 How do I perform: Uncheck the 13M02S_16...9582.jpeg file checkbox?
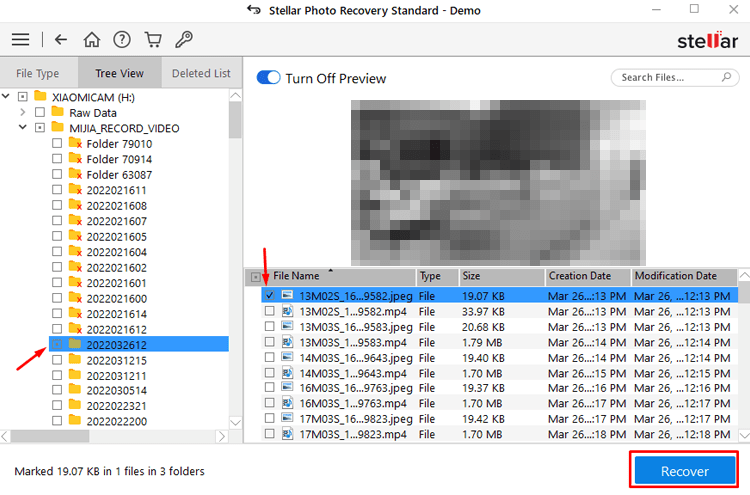(269, 295)
